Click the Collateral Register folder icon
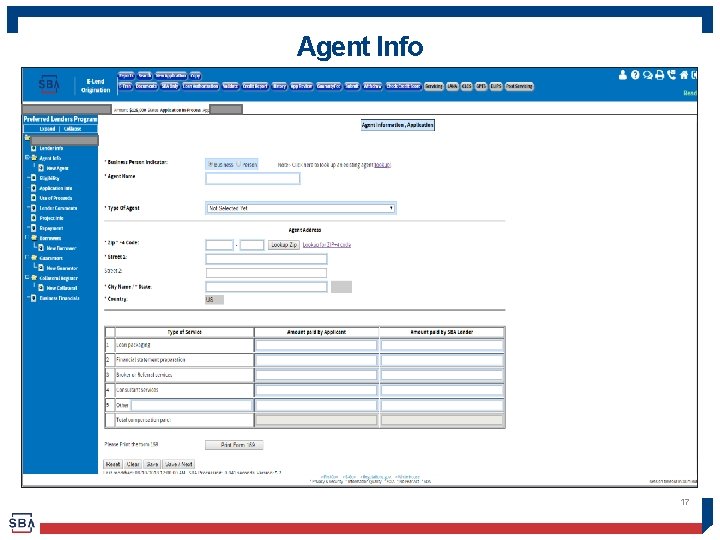The height and width of the screenshot is (540, 720). (x=34, y=278)
